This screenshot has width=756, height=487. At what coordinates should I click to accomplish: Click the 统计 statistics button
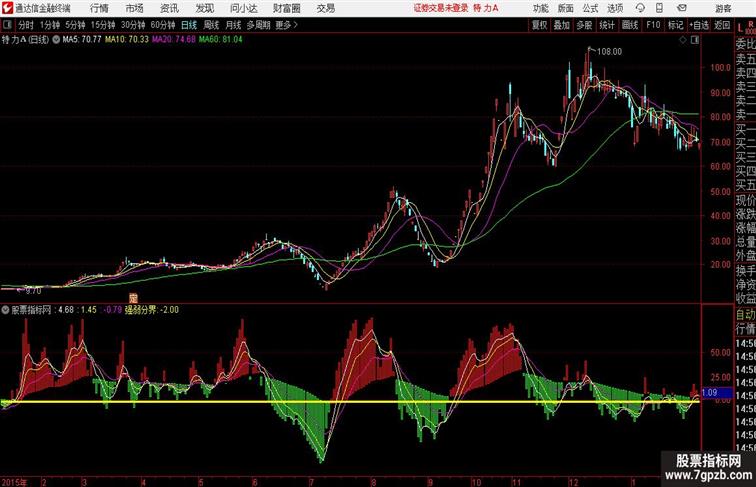tap(607, 25)
